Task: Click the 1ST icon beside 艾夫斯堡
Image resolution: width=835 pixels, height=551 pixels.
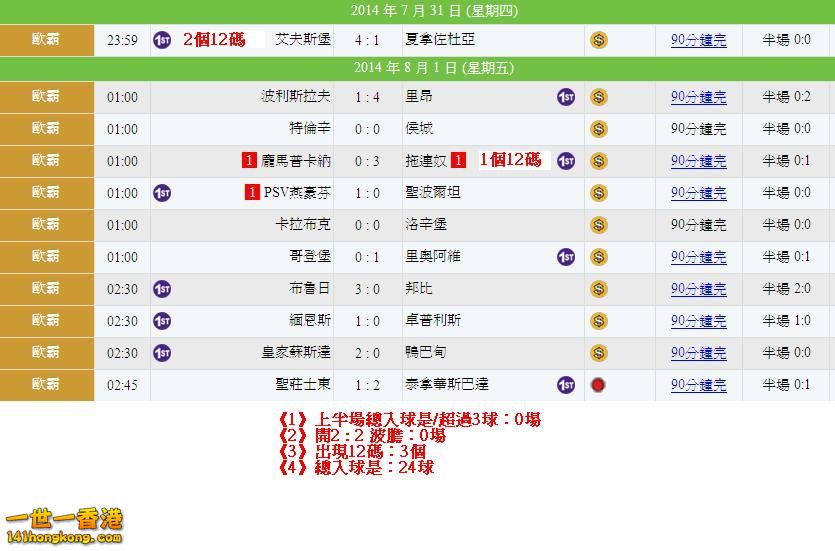Action: point(162,40)
